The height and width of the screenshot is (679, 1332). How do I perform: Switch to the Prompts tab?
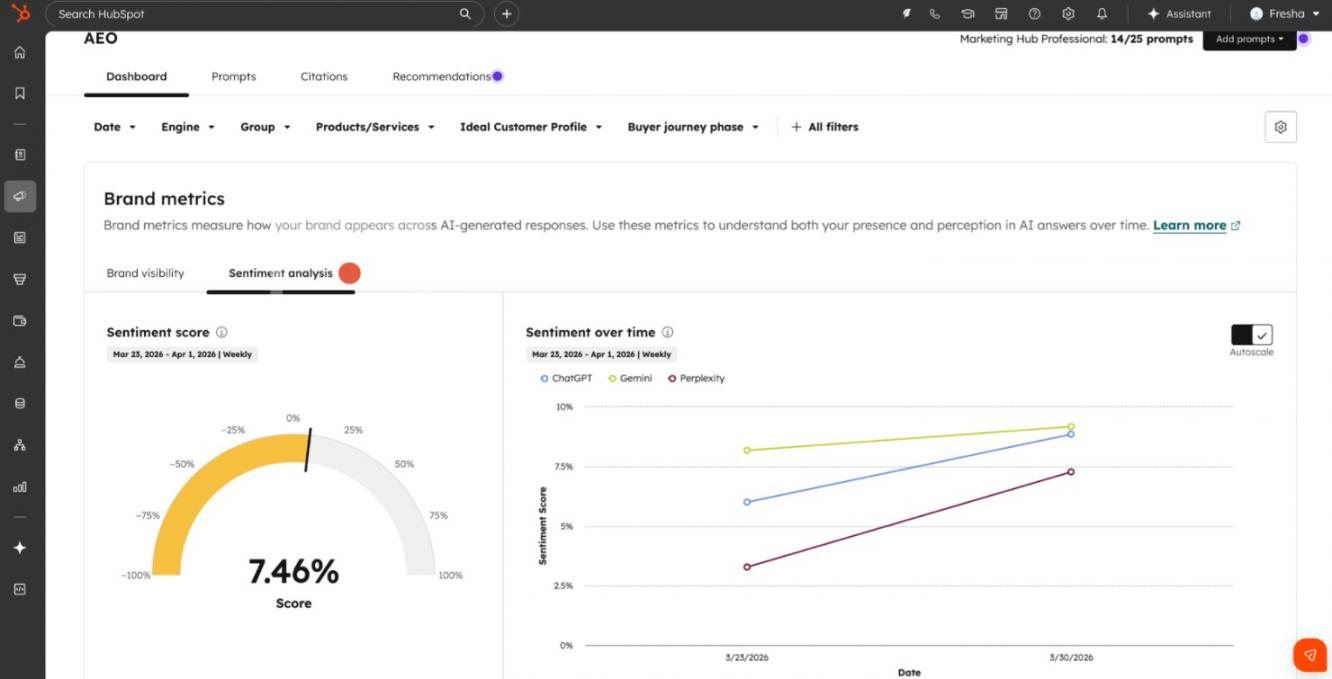pyautogui.click(x=233, y=76)
